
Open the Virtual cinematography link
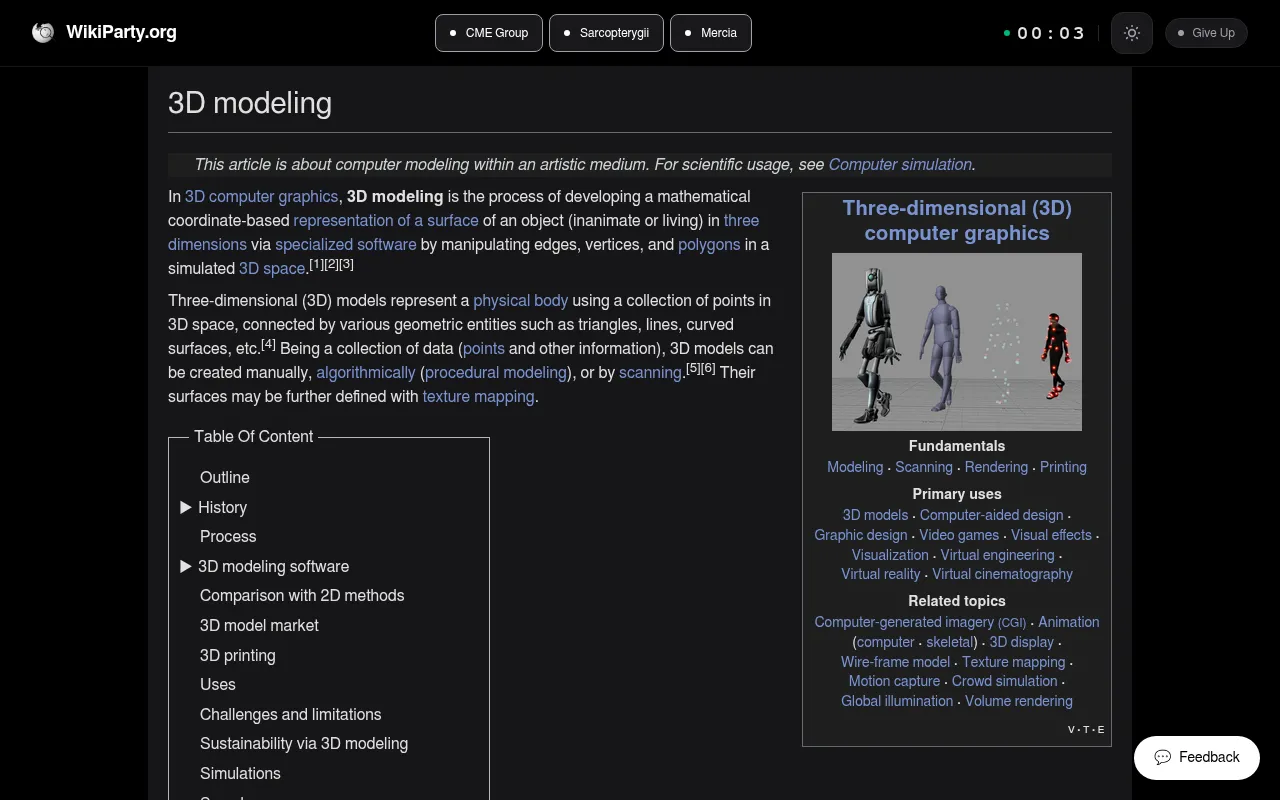point(1002,574)
